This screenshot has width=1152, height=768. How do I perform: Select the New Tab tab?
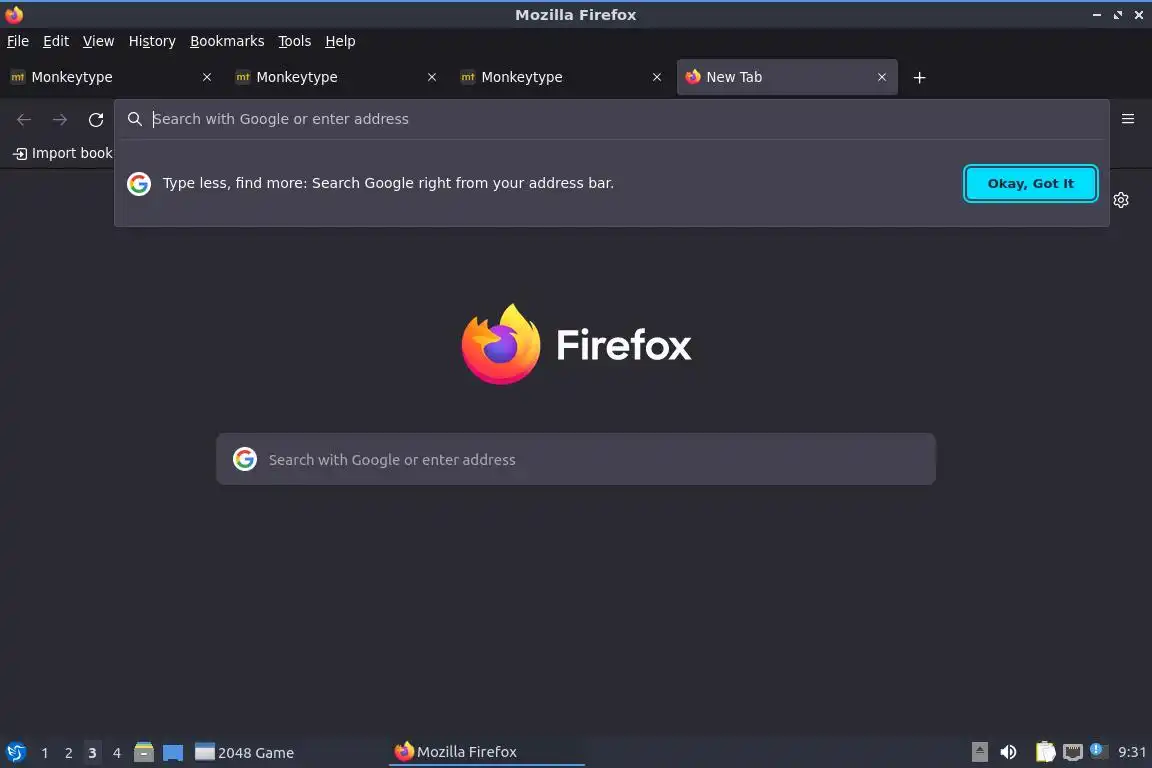787,77
